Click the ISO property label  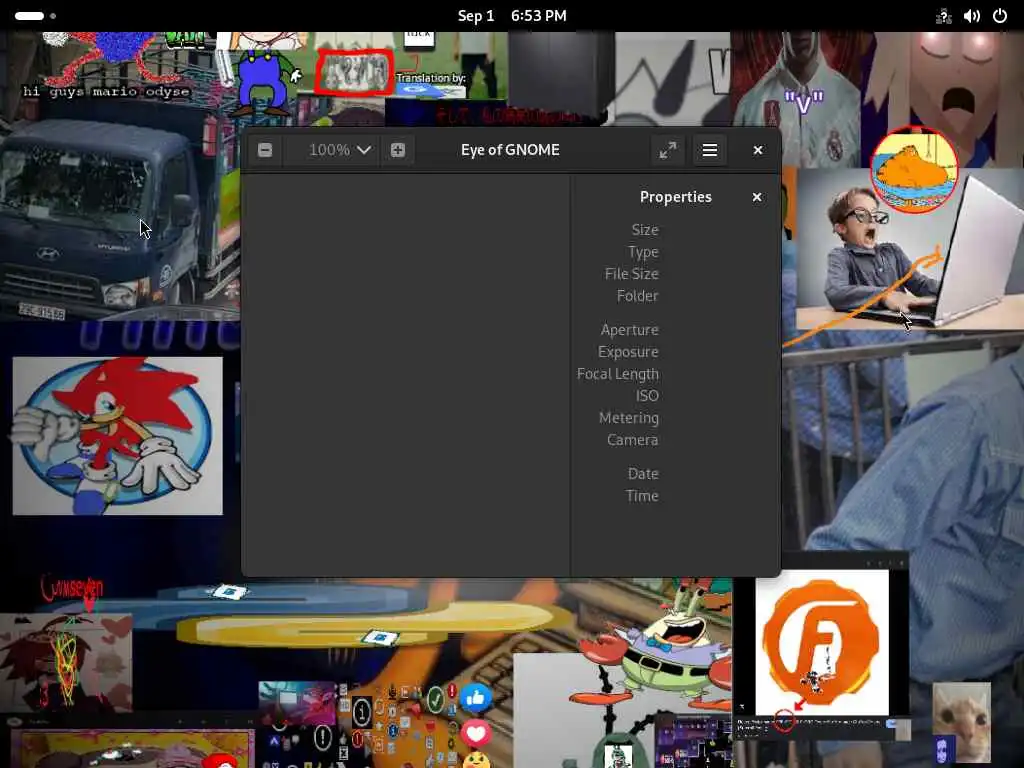[647, 396]
